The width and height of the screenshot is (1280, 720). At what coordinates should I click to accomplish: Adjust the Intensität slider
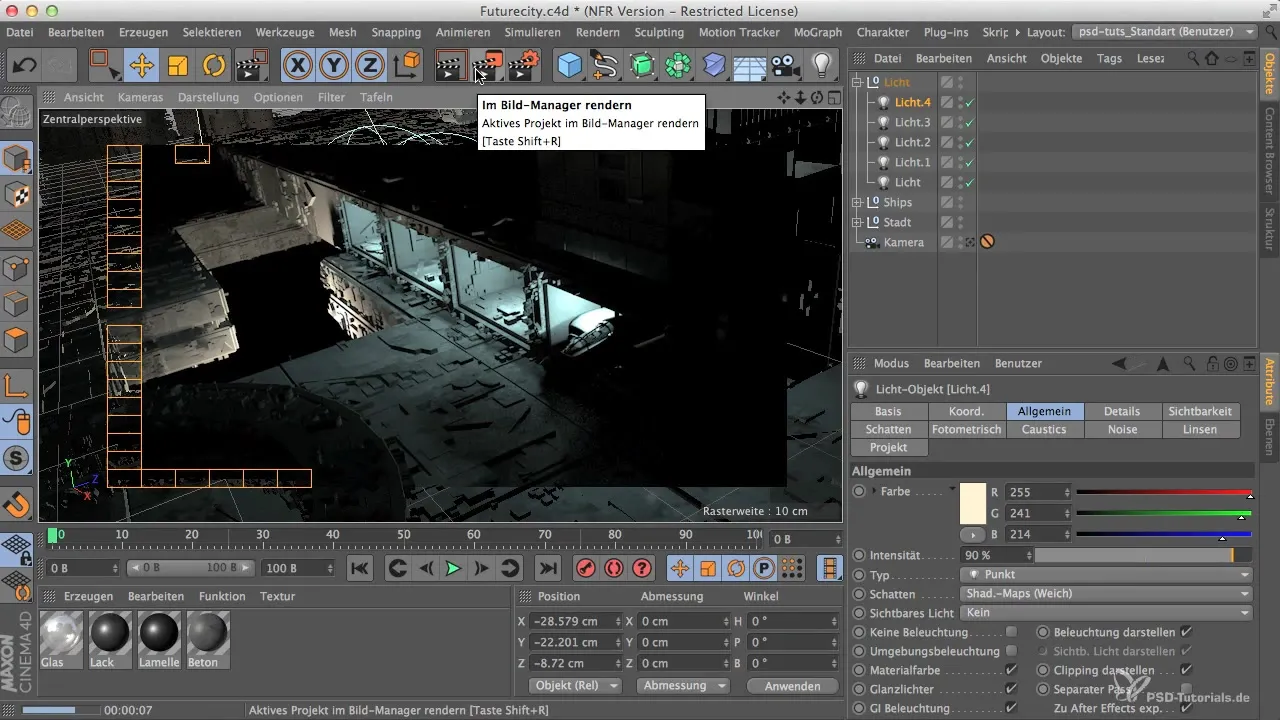[1143, 555]
